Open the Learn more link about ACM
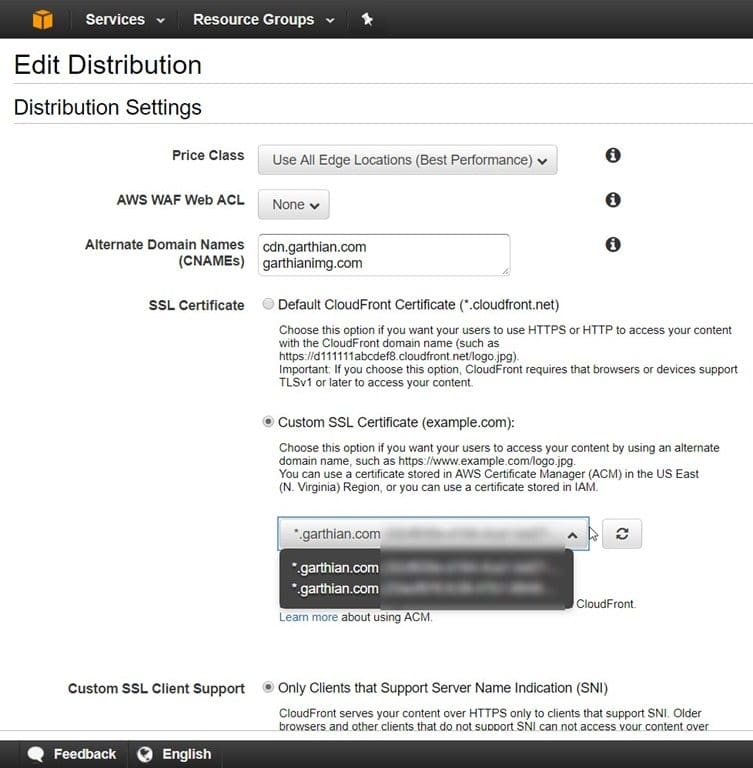This screenshot has height=768, width=753. [x=308, y=617]
